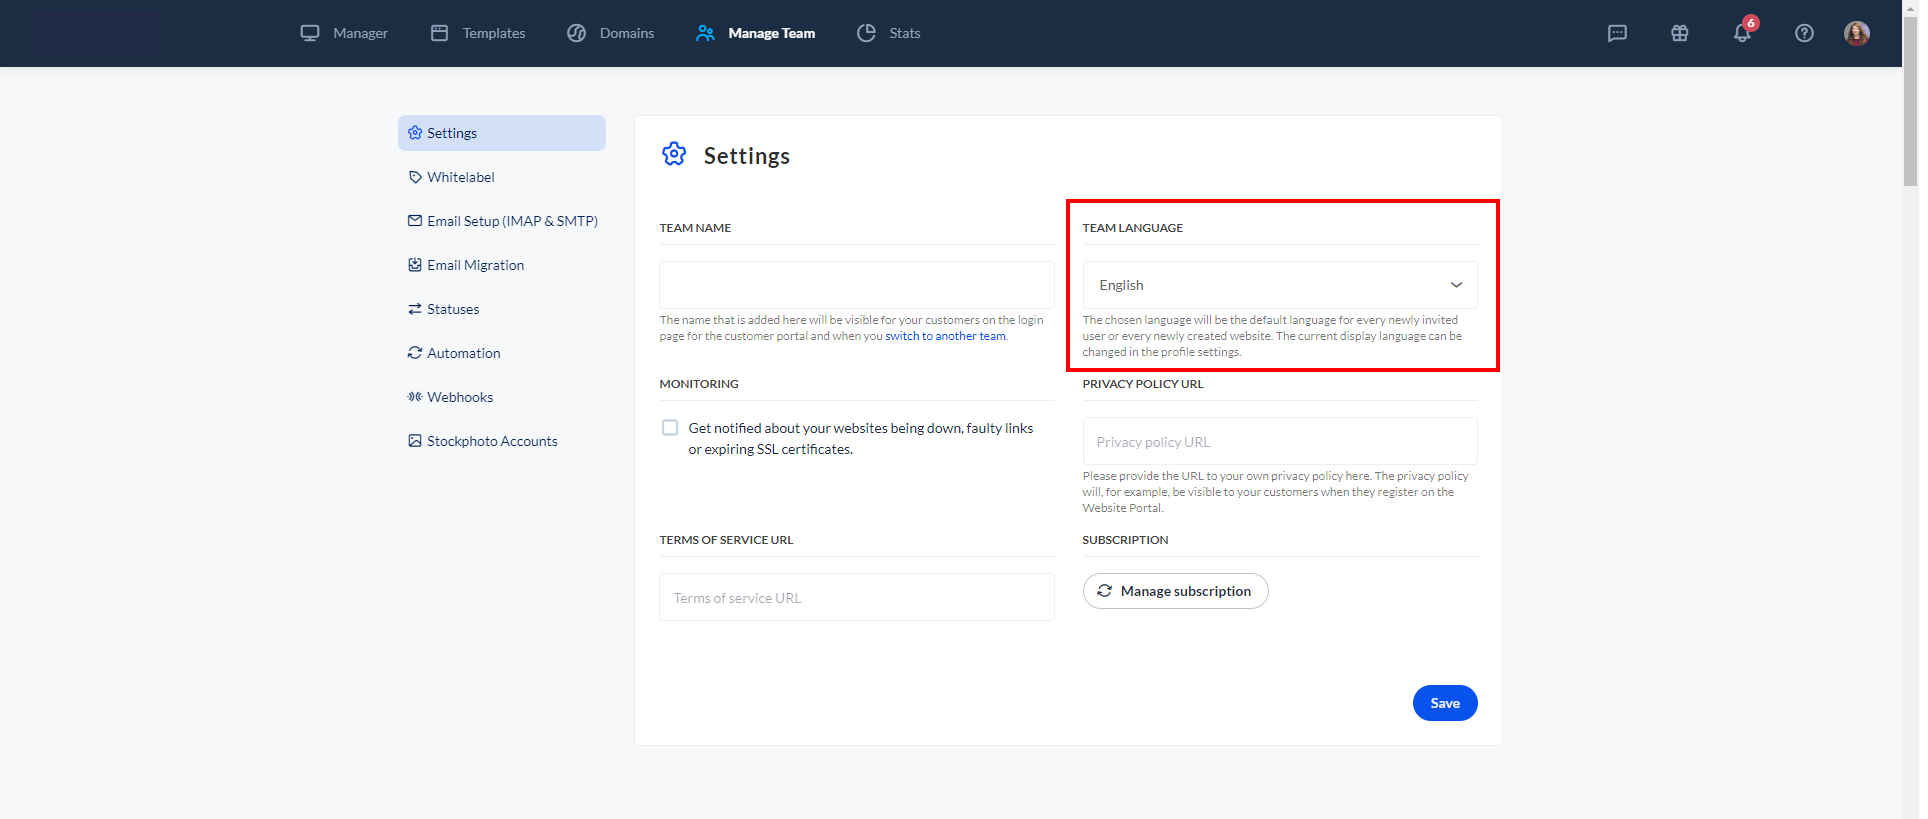Open the chat messages icon
The height and width of the screenshot is (819, 1928).
pos(1617,33)
